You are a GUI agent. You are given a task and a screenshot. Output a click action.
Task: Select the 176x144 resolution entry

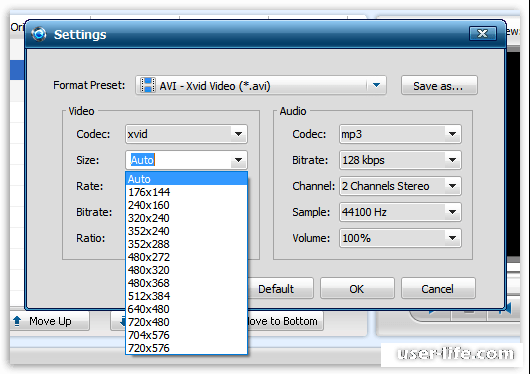pos(186,192)
